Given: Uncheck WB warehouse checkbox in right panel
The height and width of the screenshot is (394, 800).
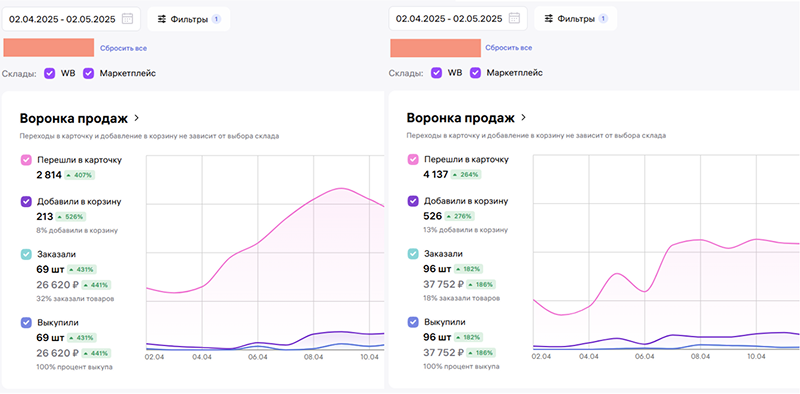Looking at the screenshot, I should click(x=436, y=73).
